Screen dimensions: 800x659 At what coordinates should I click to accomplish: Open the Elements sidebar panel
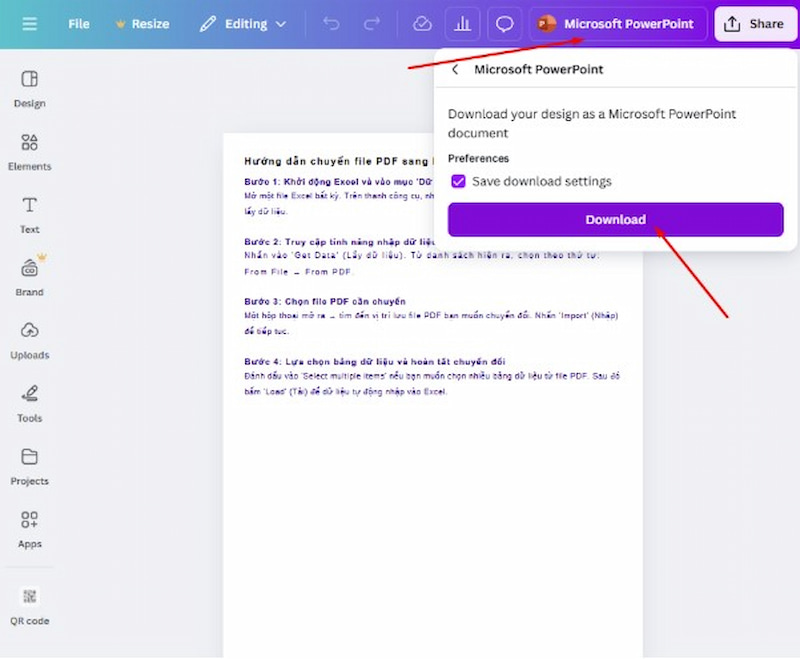click(30, 152)
